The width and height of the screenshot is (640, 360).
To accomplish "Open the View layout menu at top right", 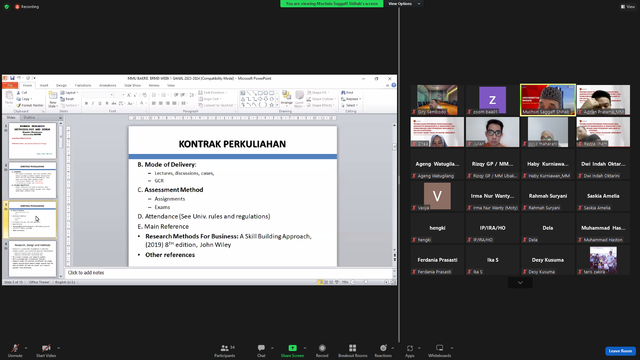I will pyautogui.click(x=628, y=7).
